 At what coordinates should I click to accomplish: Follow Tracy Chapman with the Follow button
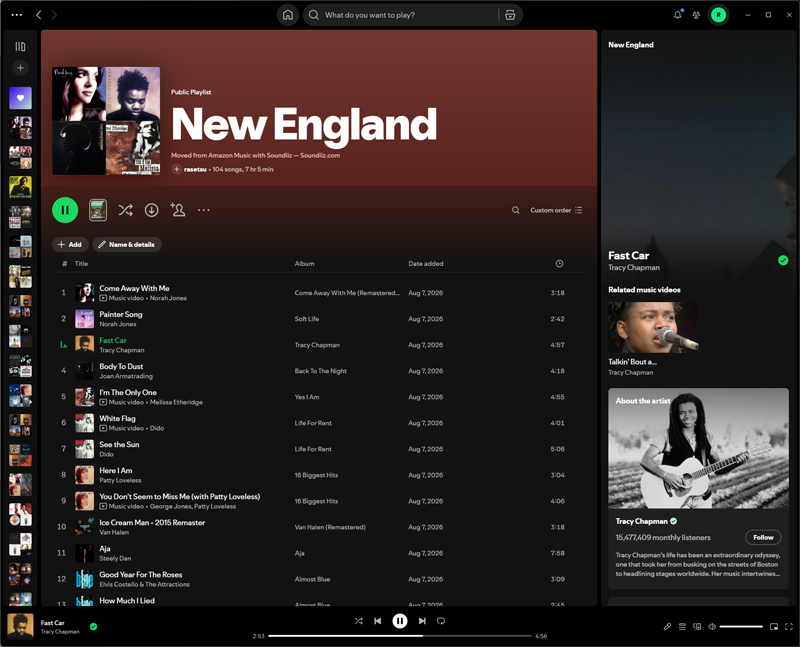pos(763,537)
